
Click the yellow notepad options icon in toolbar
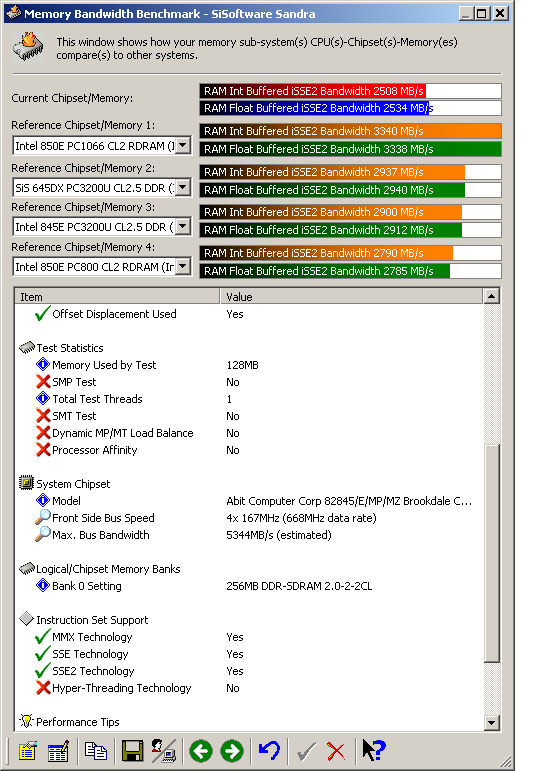pos(28,751)
